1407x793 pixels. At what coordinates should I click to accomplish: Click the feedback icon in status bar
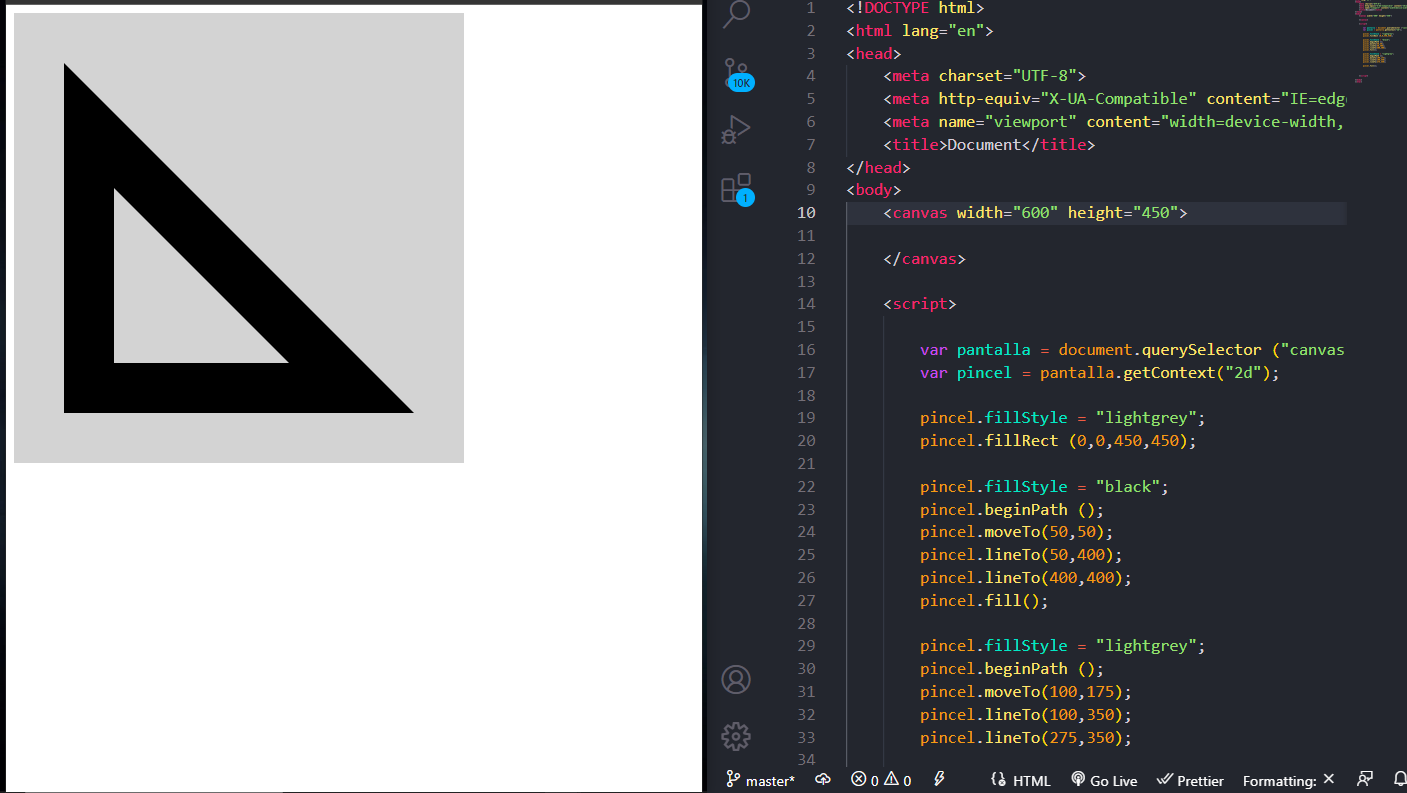pos(1364,780)
